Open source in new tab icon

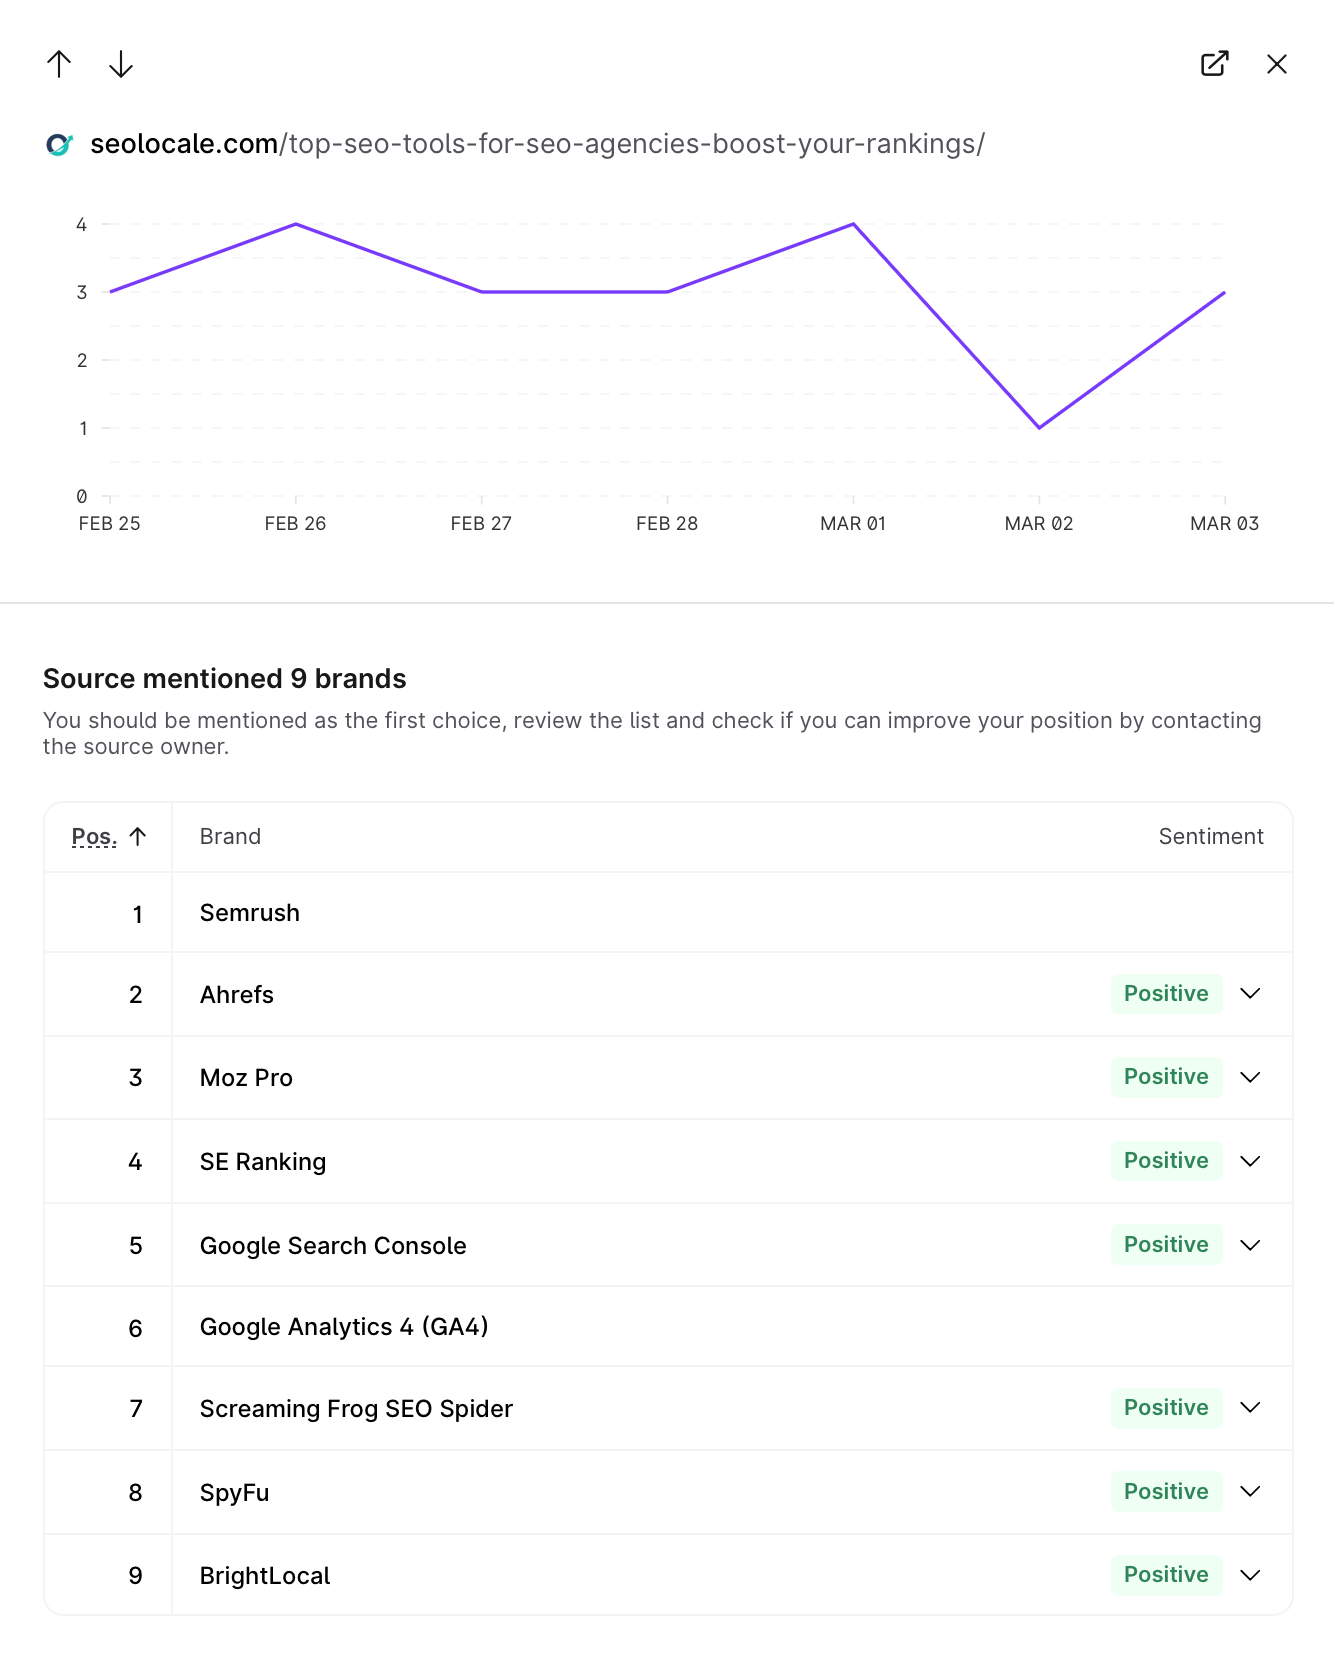pyautogui.click(x=1214, y=64)
